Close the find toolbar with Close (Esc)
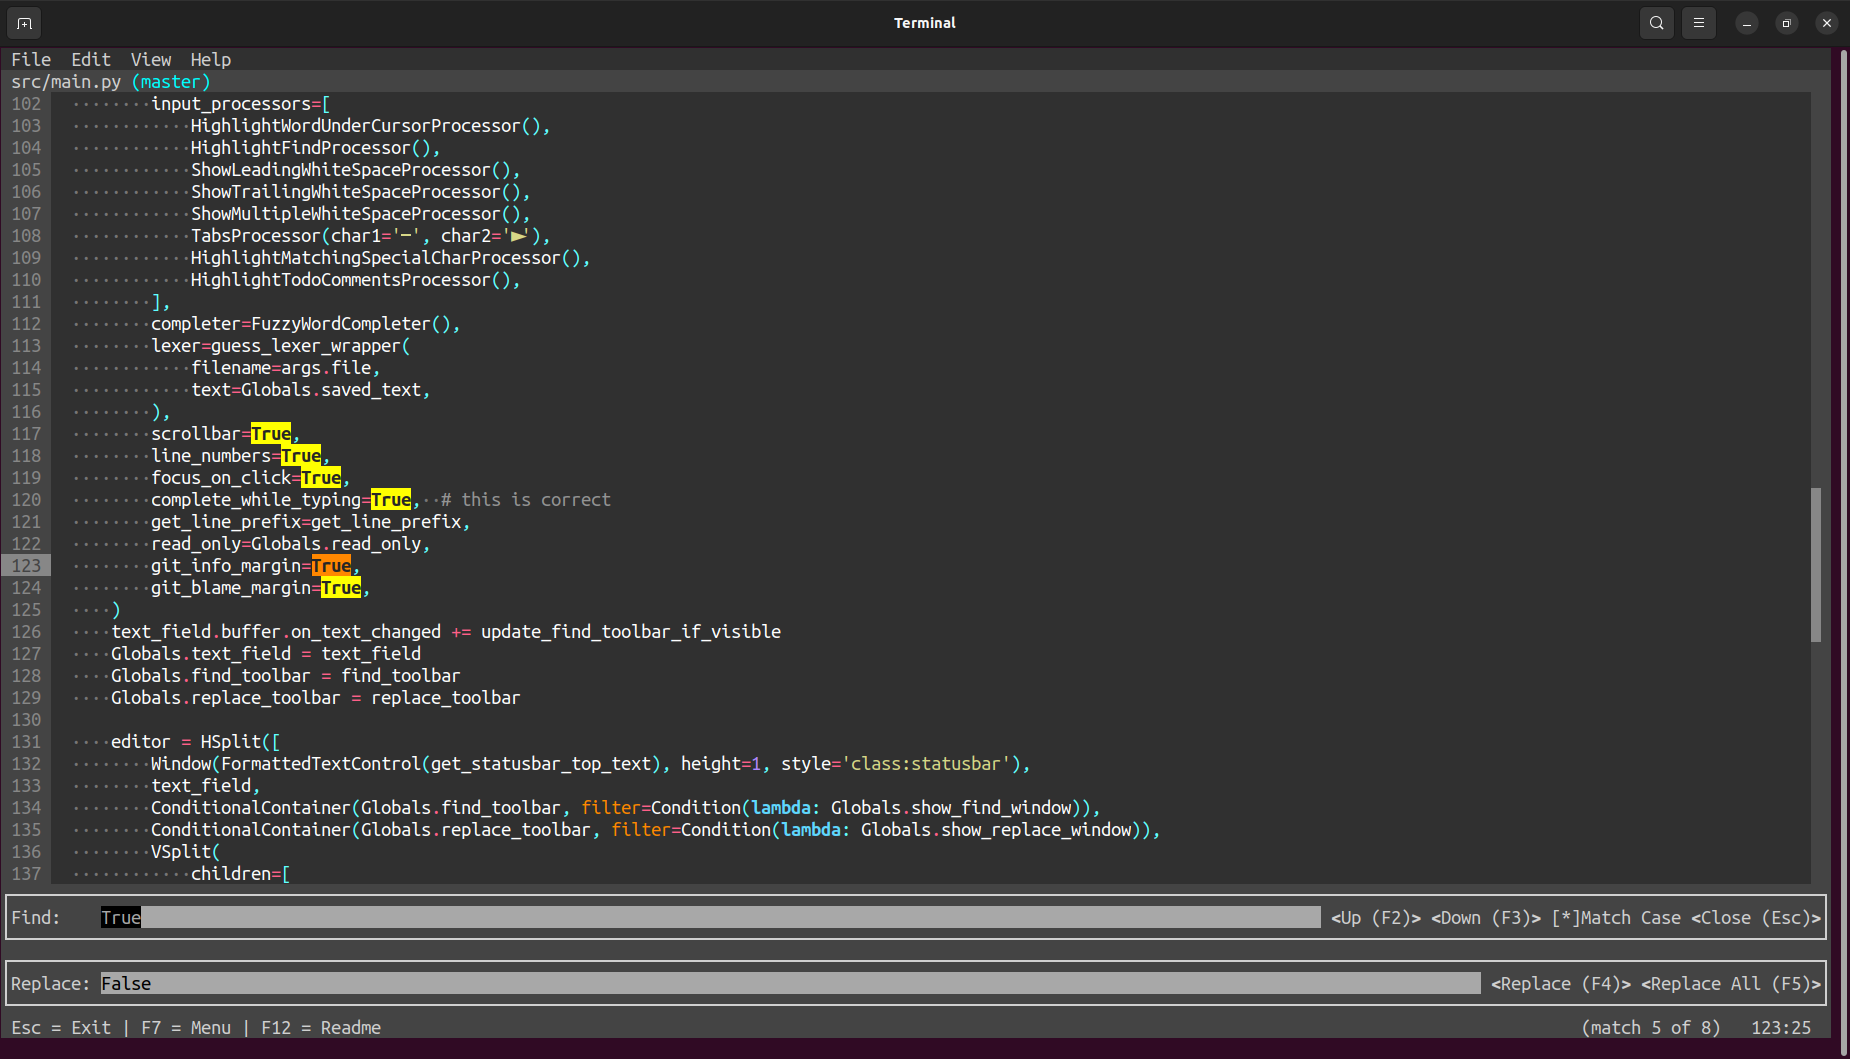 point(1755,918)
